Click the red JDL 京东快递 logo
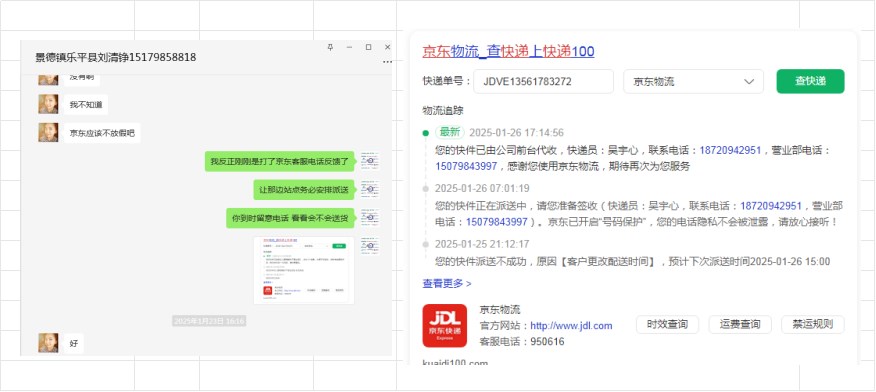 [x=445, y=326]
